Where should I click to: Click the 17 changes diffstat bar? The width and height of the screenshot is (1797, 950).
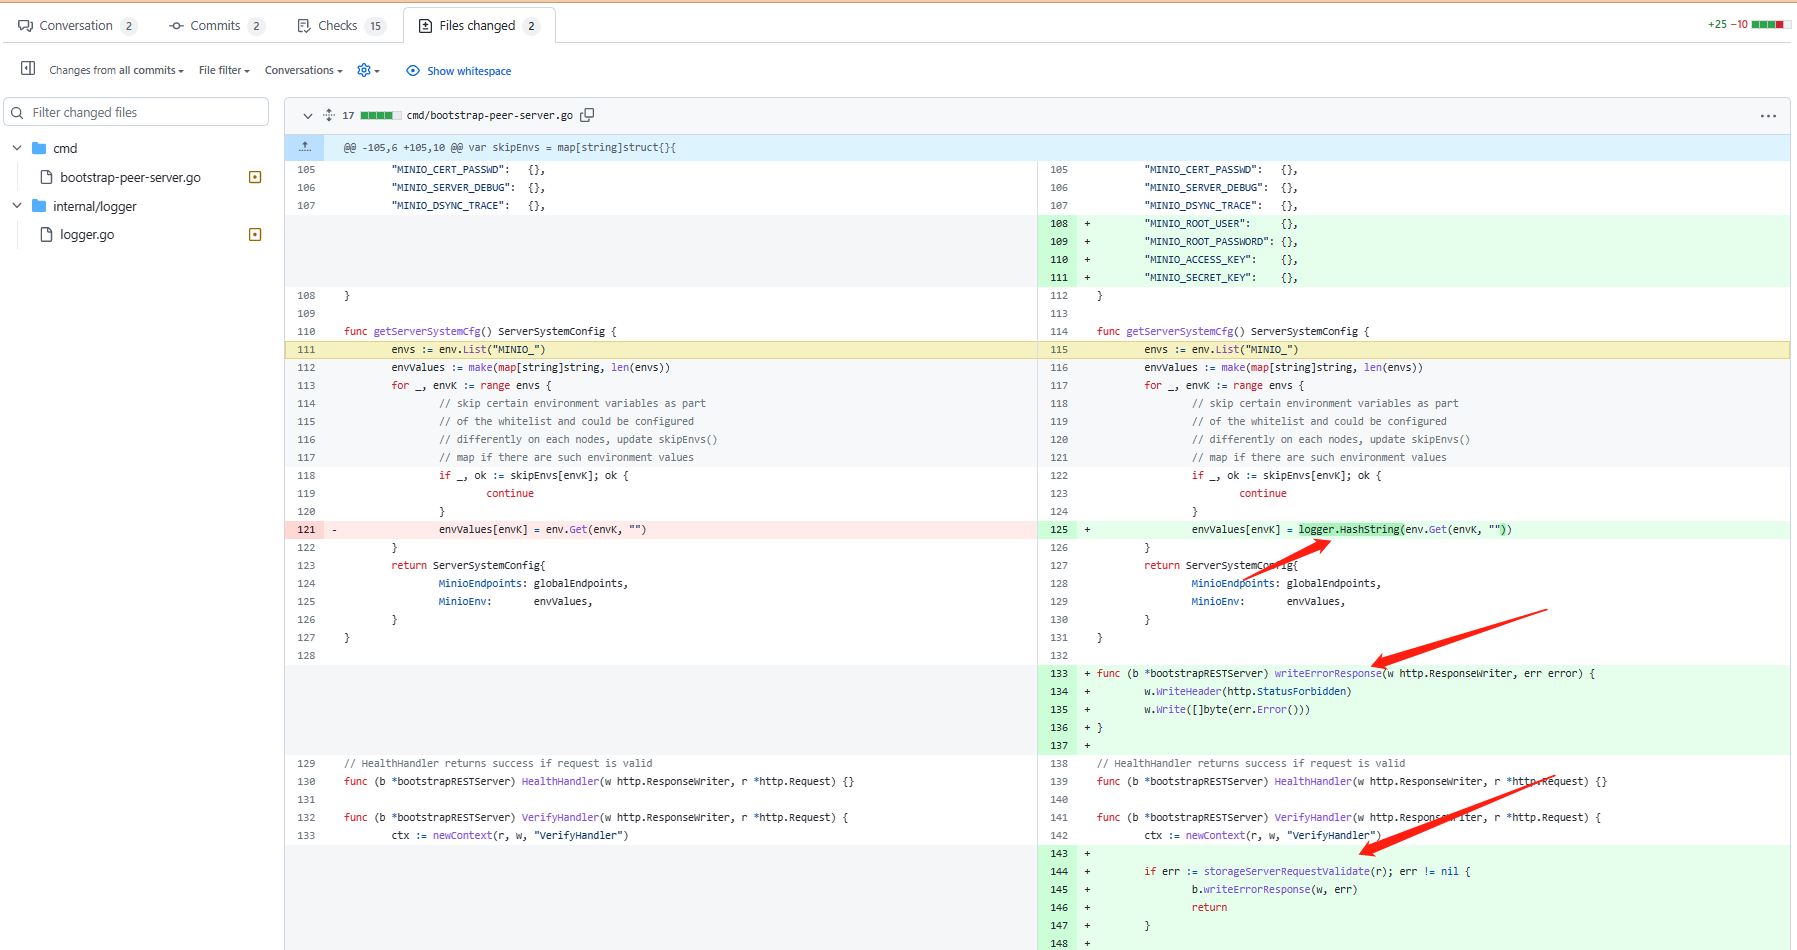pos(371,115)
